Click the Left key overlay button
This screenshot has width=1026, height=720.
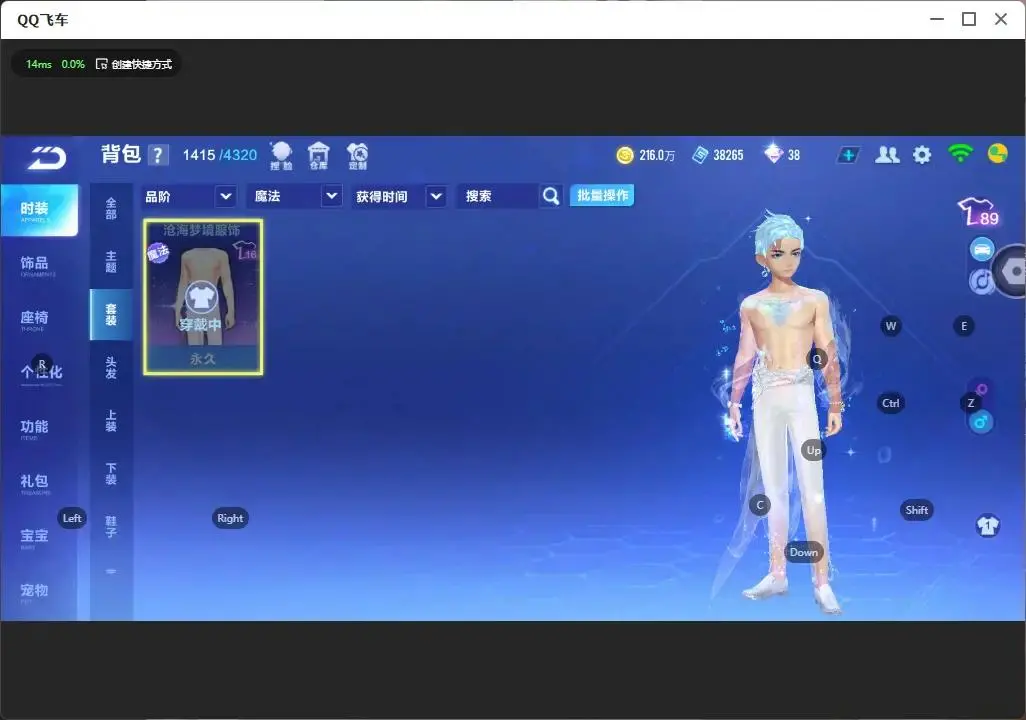pos(72,518)
